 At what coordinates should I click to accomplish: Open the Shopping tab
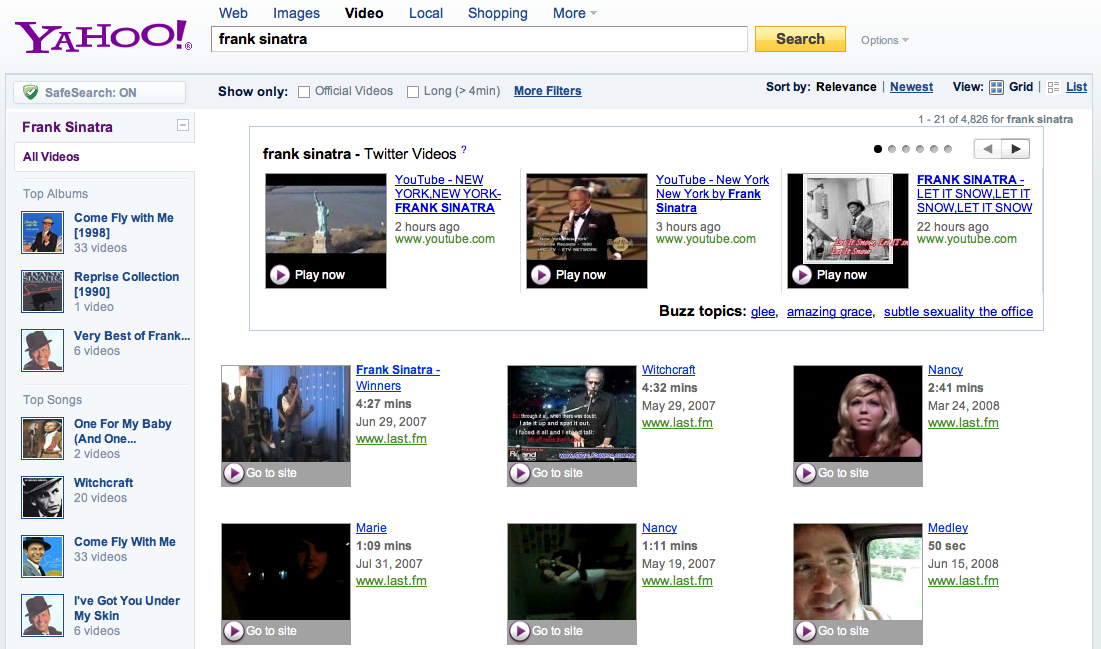(497, 13)
